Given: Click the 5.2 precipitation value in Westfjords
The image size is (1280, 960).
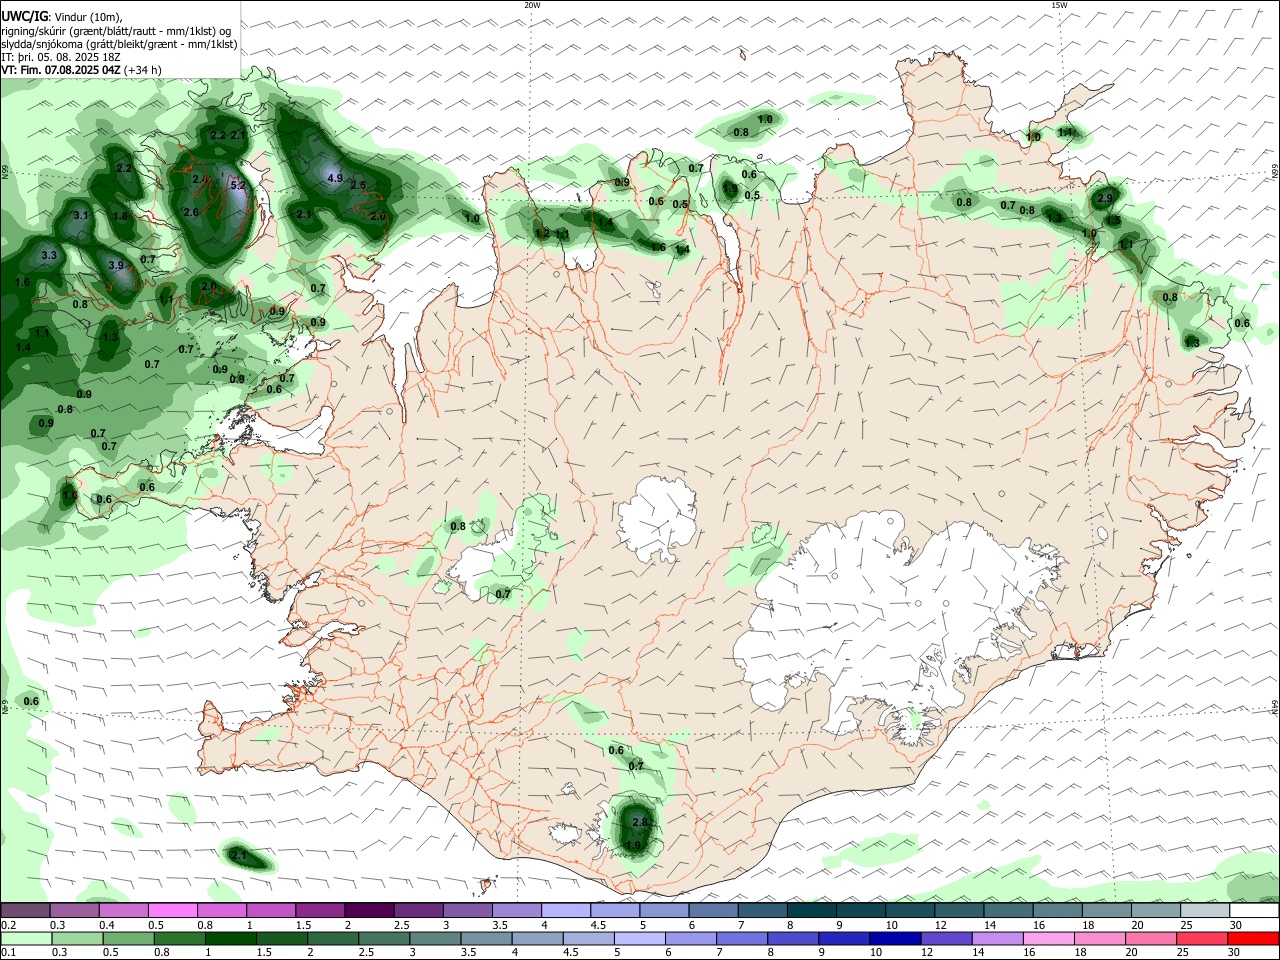Looking at the screenshot, I should pyautogui.click(x=238, y=185).
